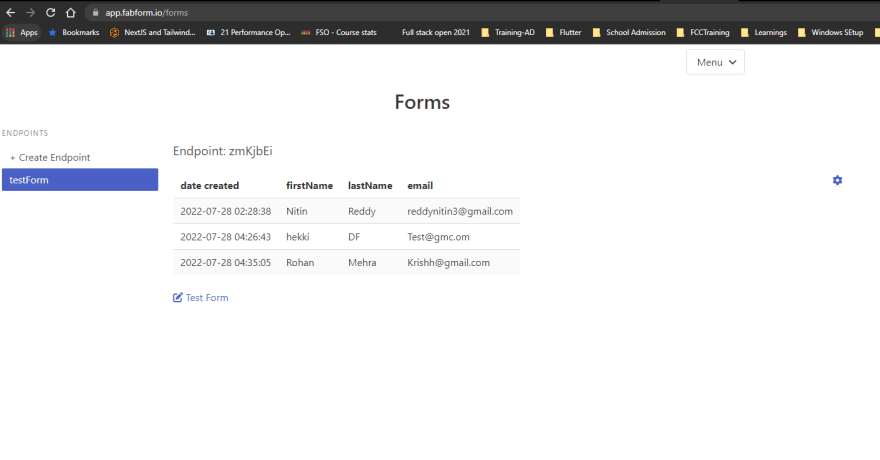Open the School Admission bookmark folder
Viewport: 880px width, 460px height.
point(629,33)
